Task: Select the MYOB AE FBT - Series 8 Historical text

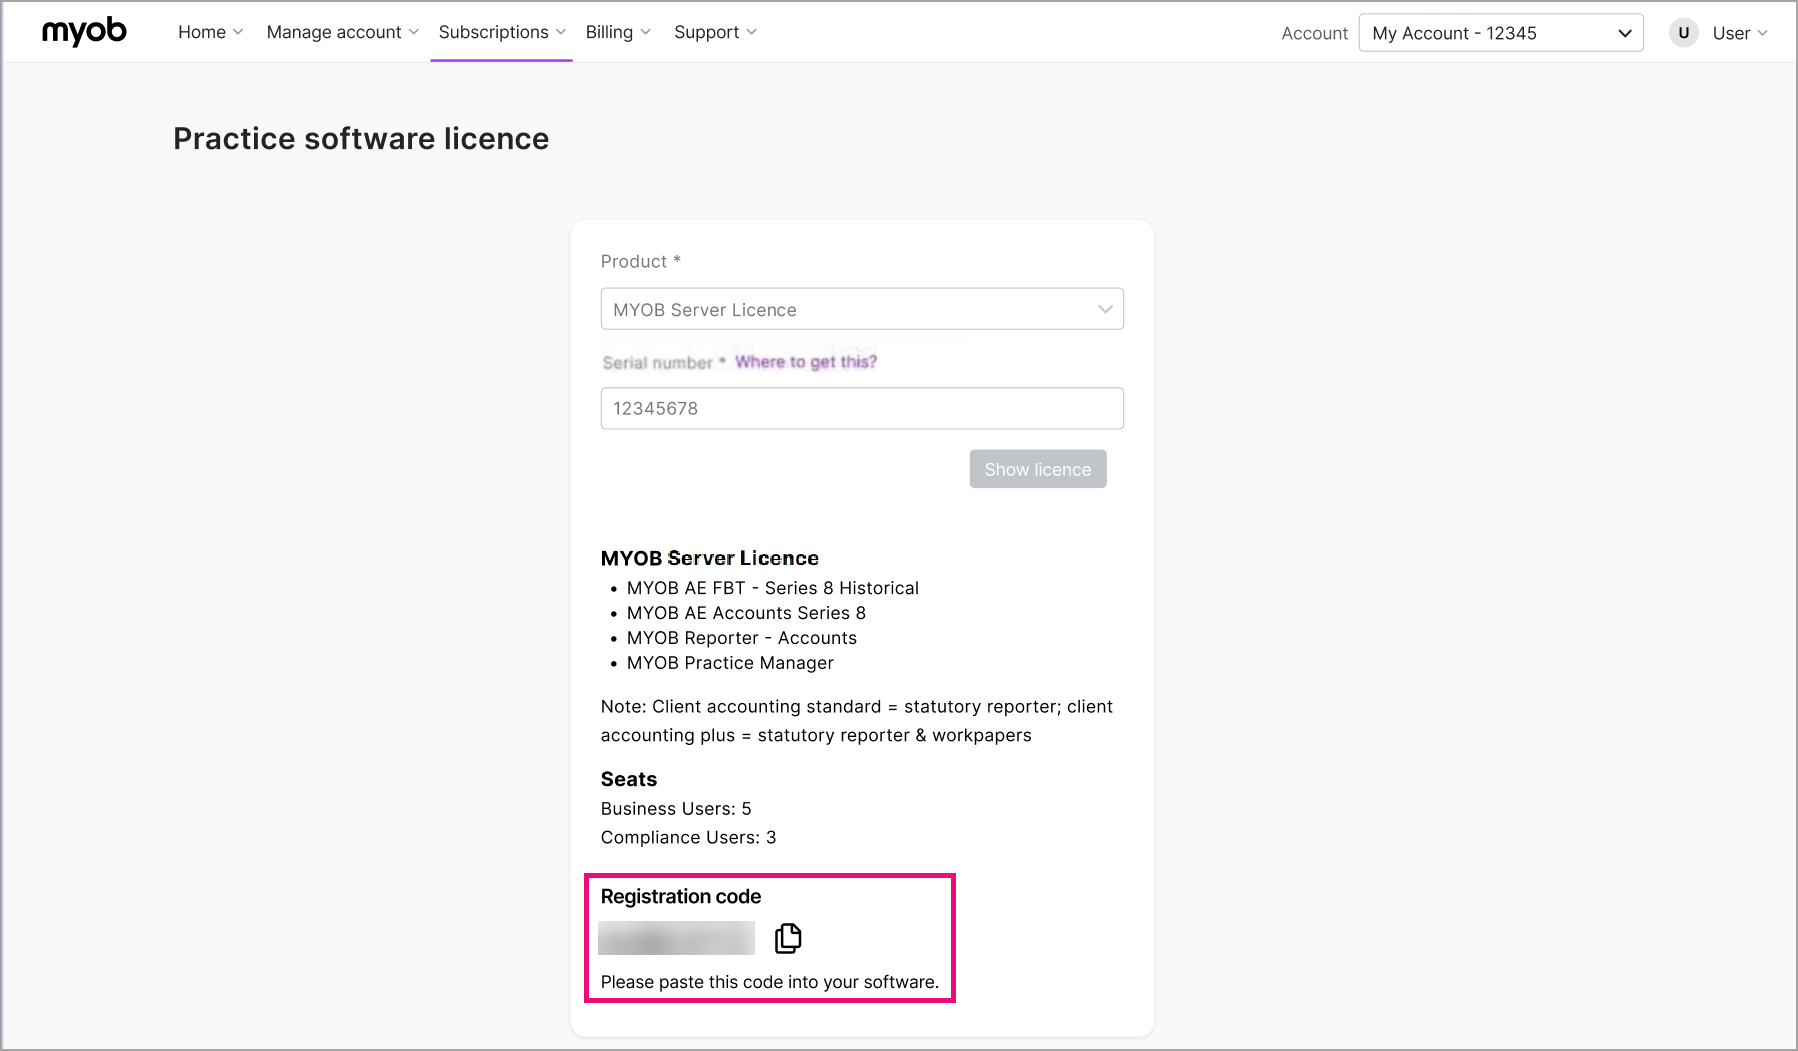Action: [x=773, y=588]
